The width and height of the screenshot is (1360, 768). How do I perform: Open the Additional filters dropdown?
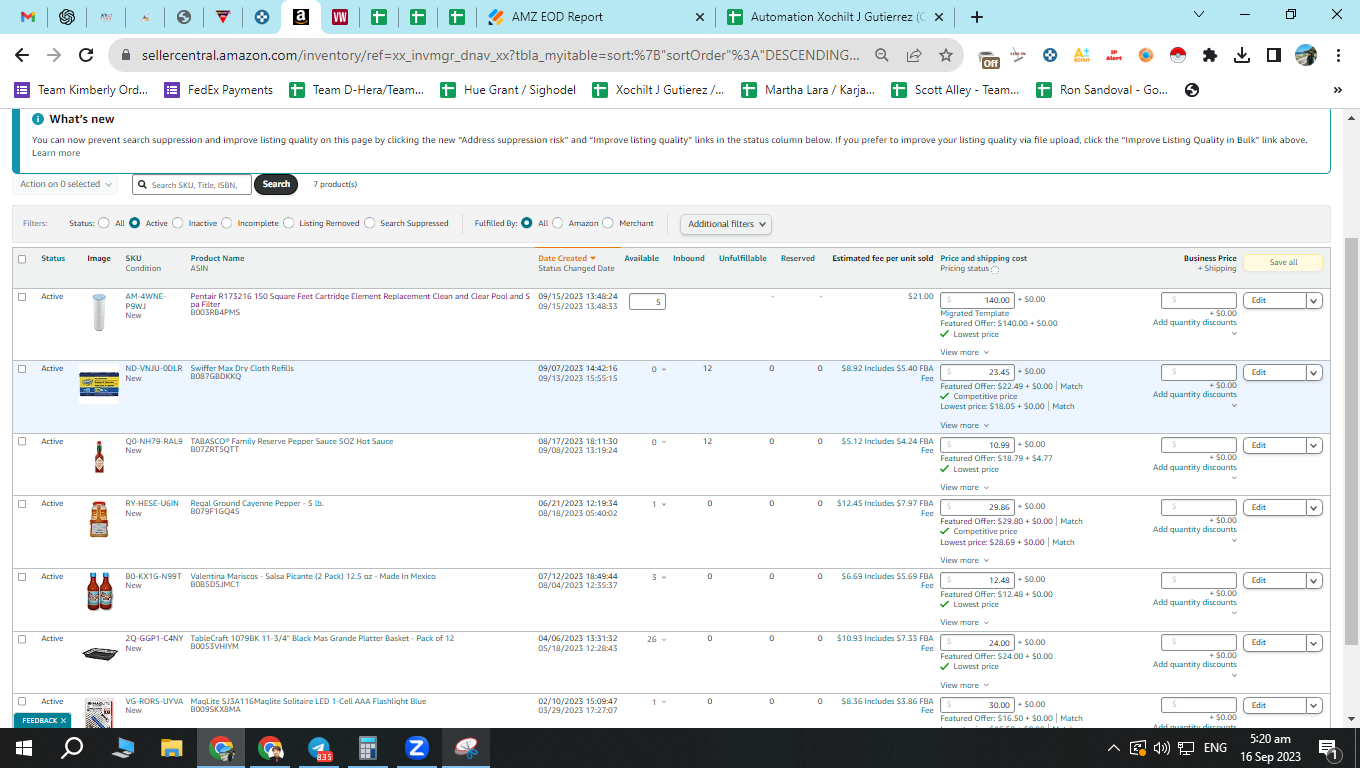coord(726,224)
